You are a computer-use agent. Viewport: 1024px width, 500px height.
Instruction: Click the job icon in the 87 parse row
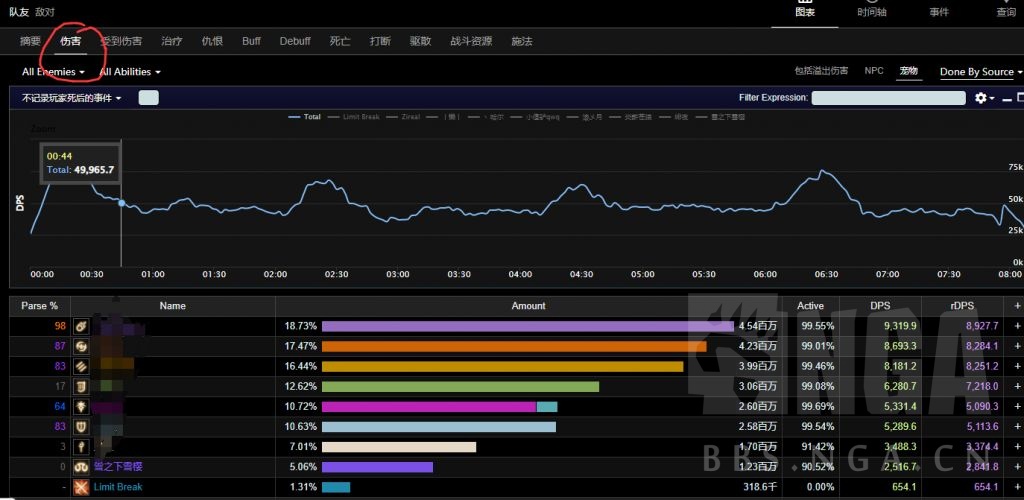click(80, 346)
